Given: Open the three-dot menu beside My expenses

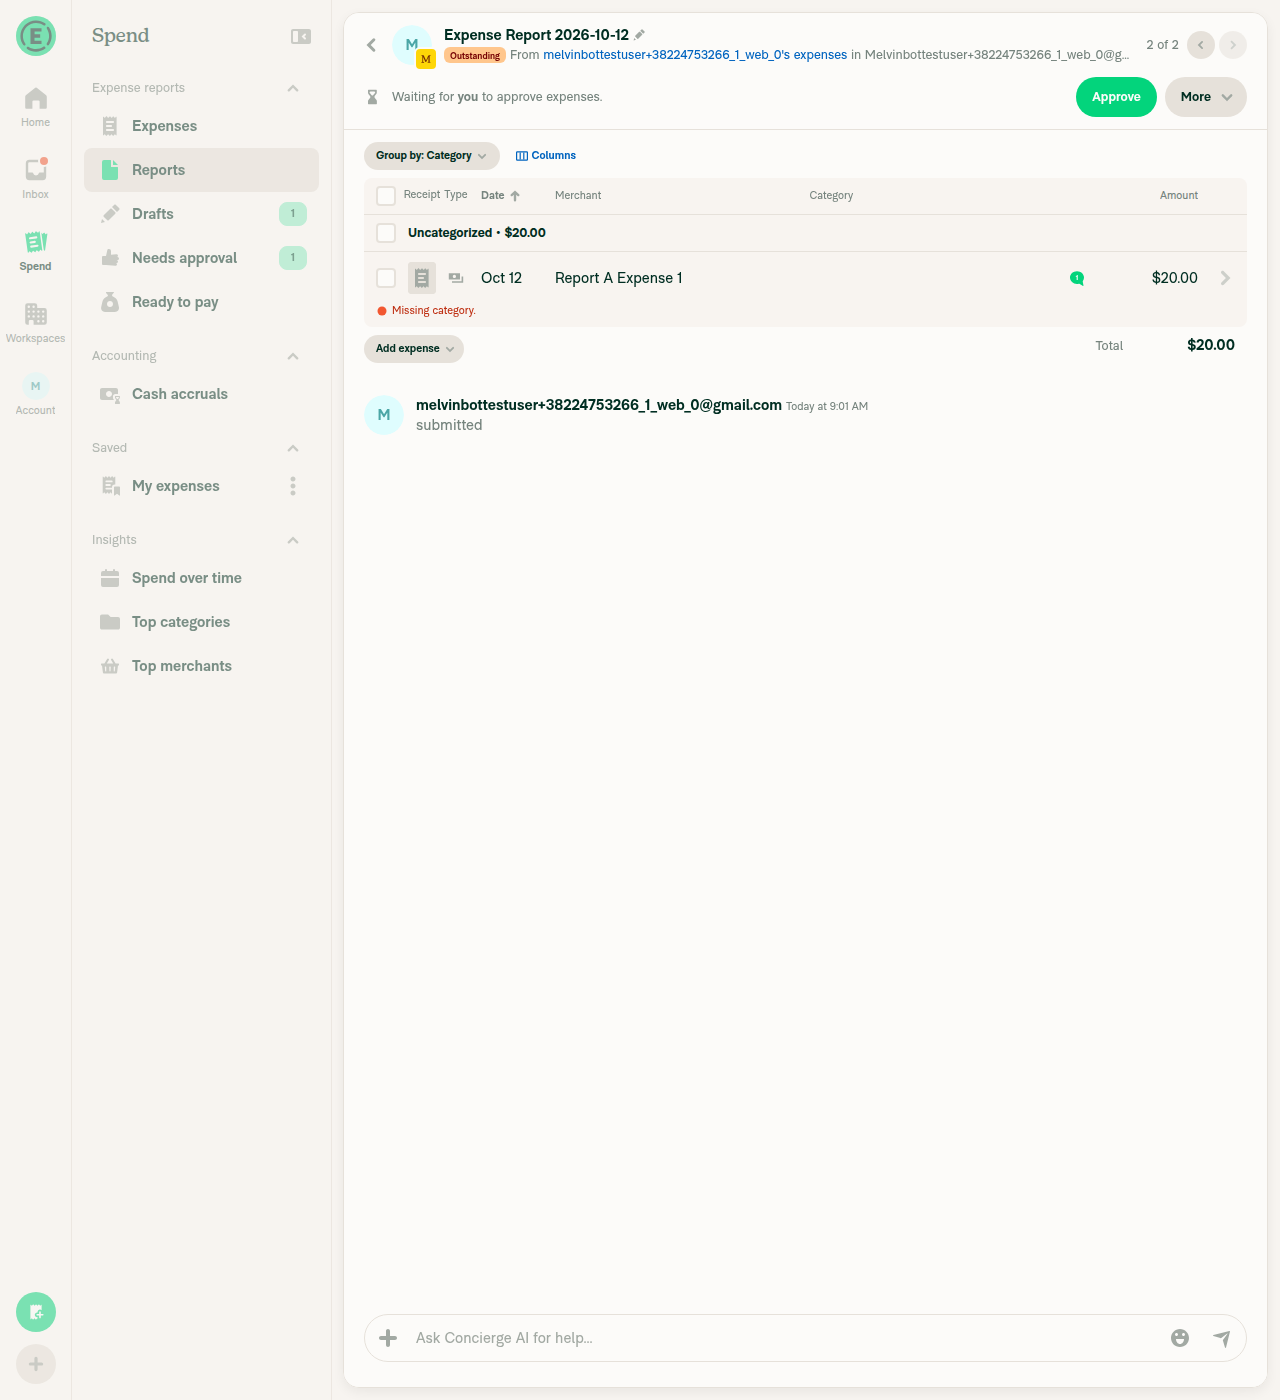Looking at the screenshot, I should coord(293,486).
